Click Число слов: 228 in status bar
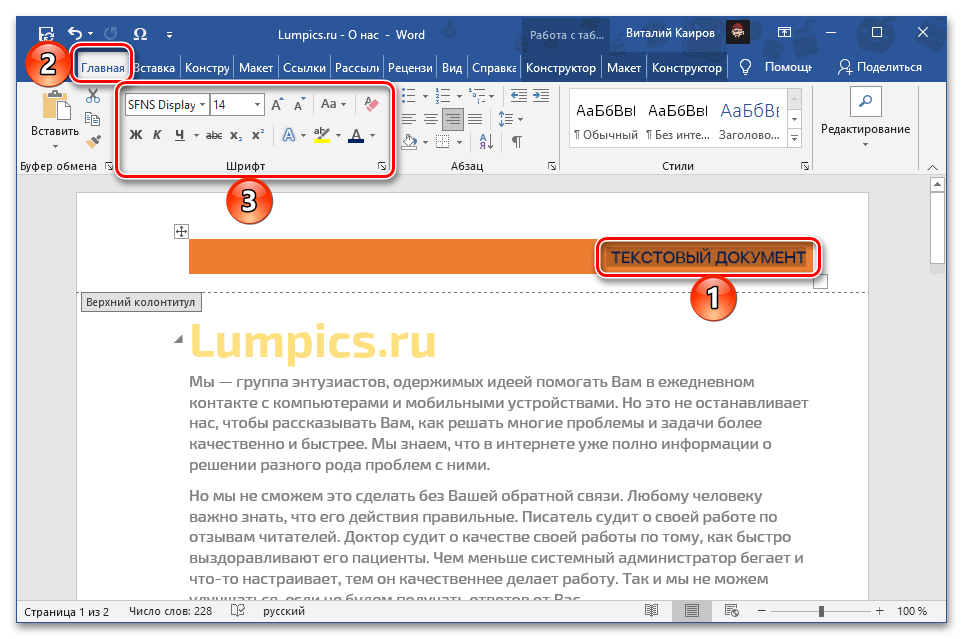This screenshot has width=963, height=639. tap(170, 611)
